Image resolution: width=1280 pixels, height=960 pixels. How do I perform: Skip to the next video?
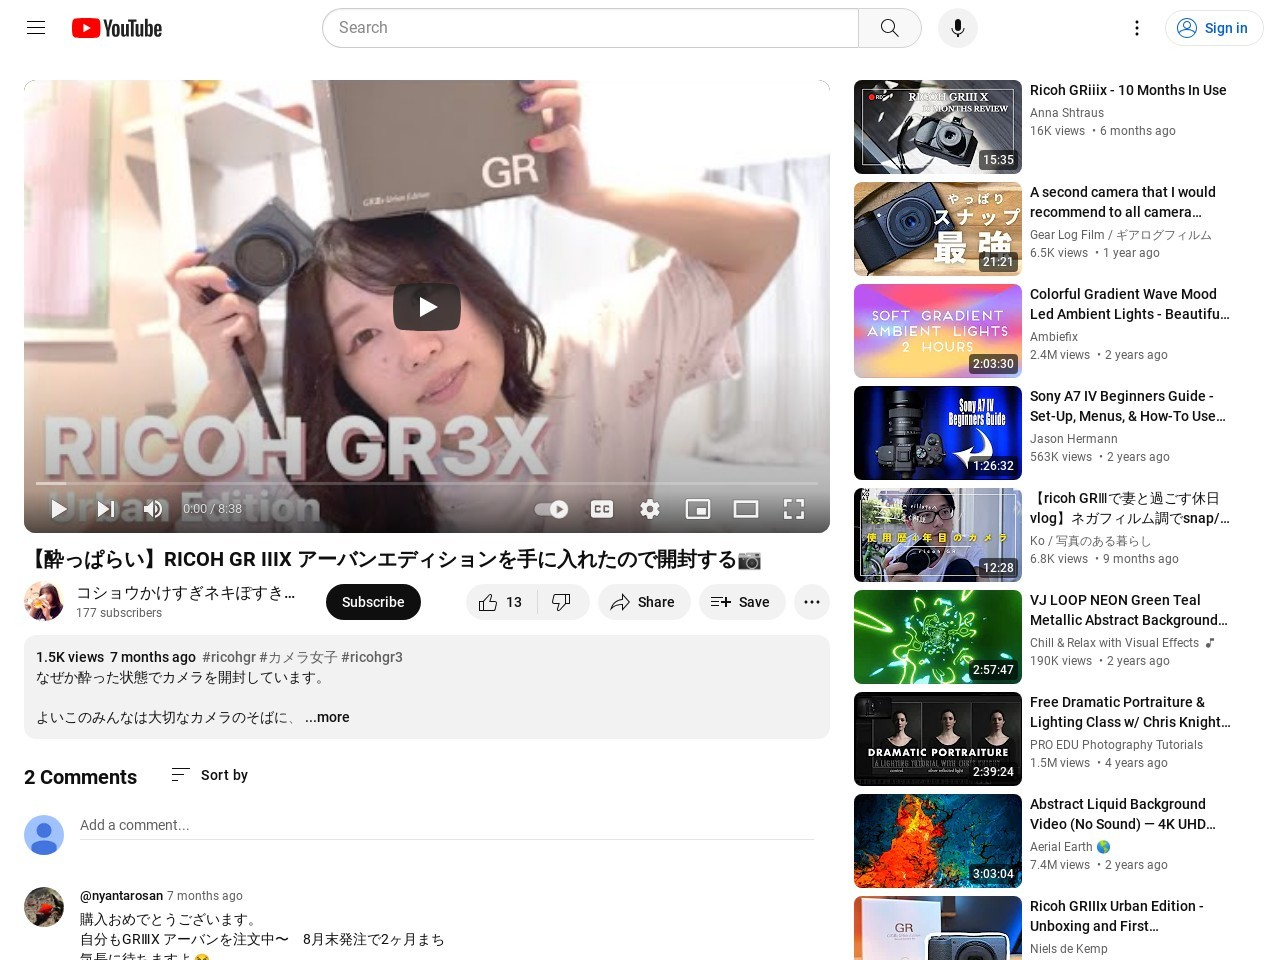tap(106, 509)
